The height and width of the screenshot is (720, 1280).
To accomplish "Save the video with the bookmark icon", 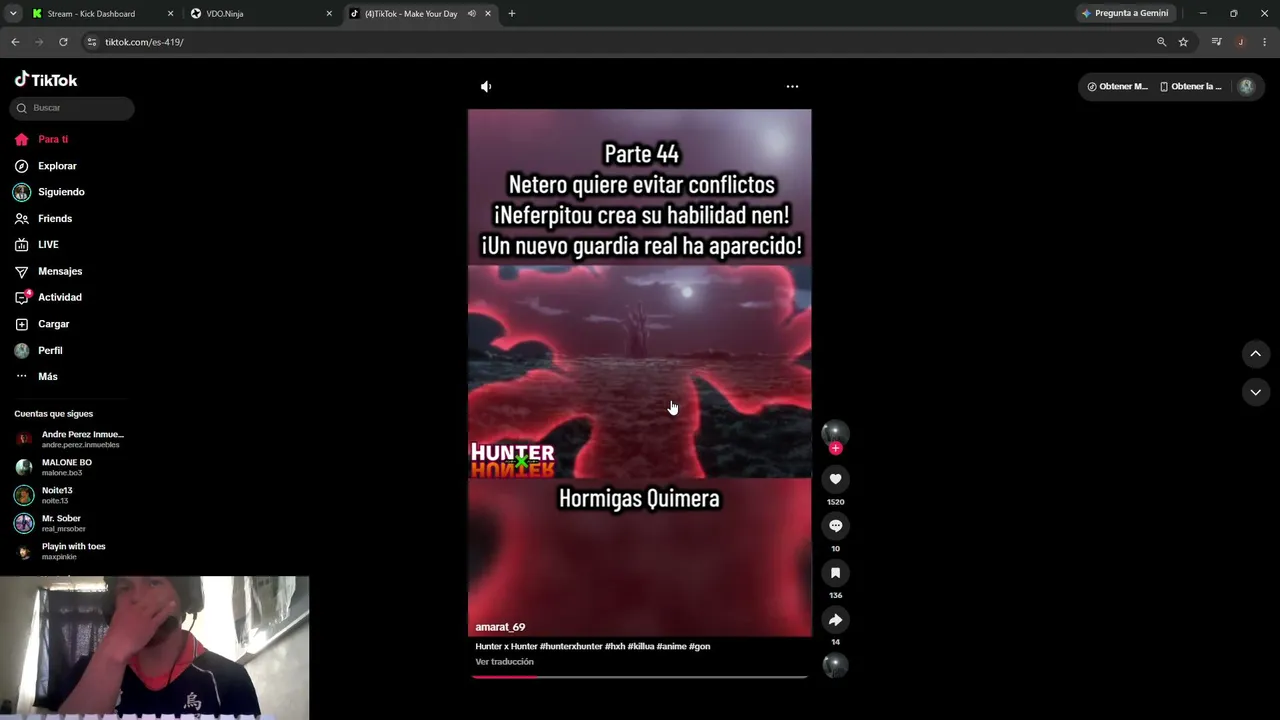I will [x=835, y=573].
